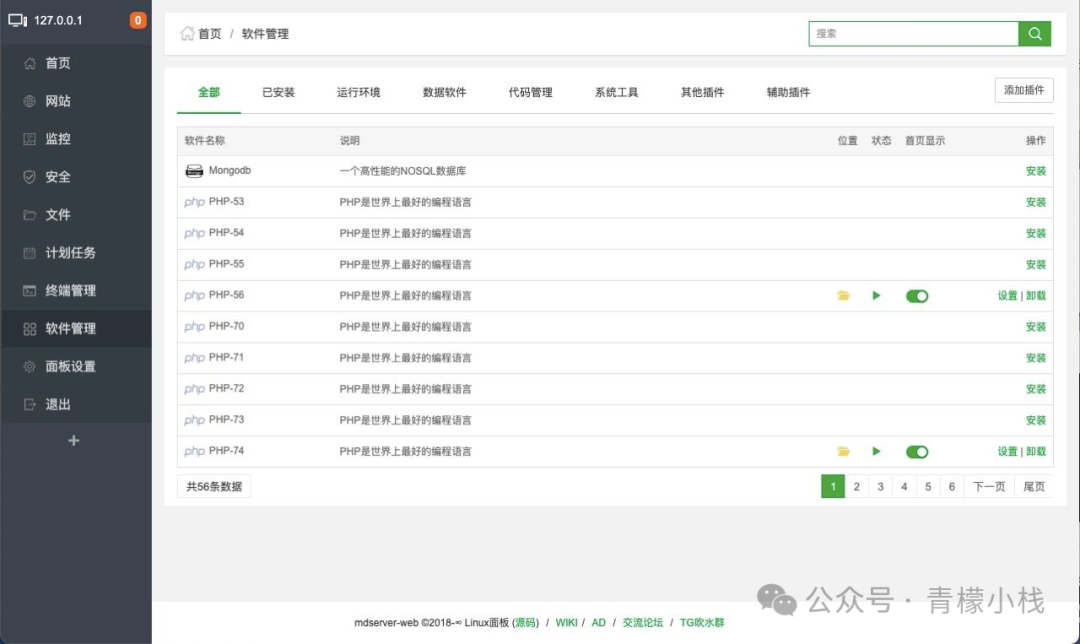Click the logout icon for 退出
1080x644 pixels.
point(30,404)
